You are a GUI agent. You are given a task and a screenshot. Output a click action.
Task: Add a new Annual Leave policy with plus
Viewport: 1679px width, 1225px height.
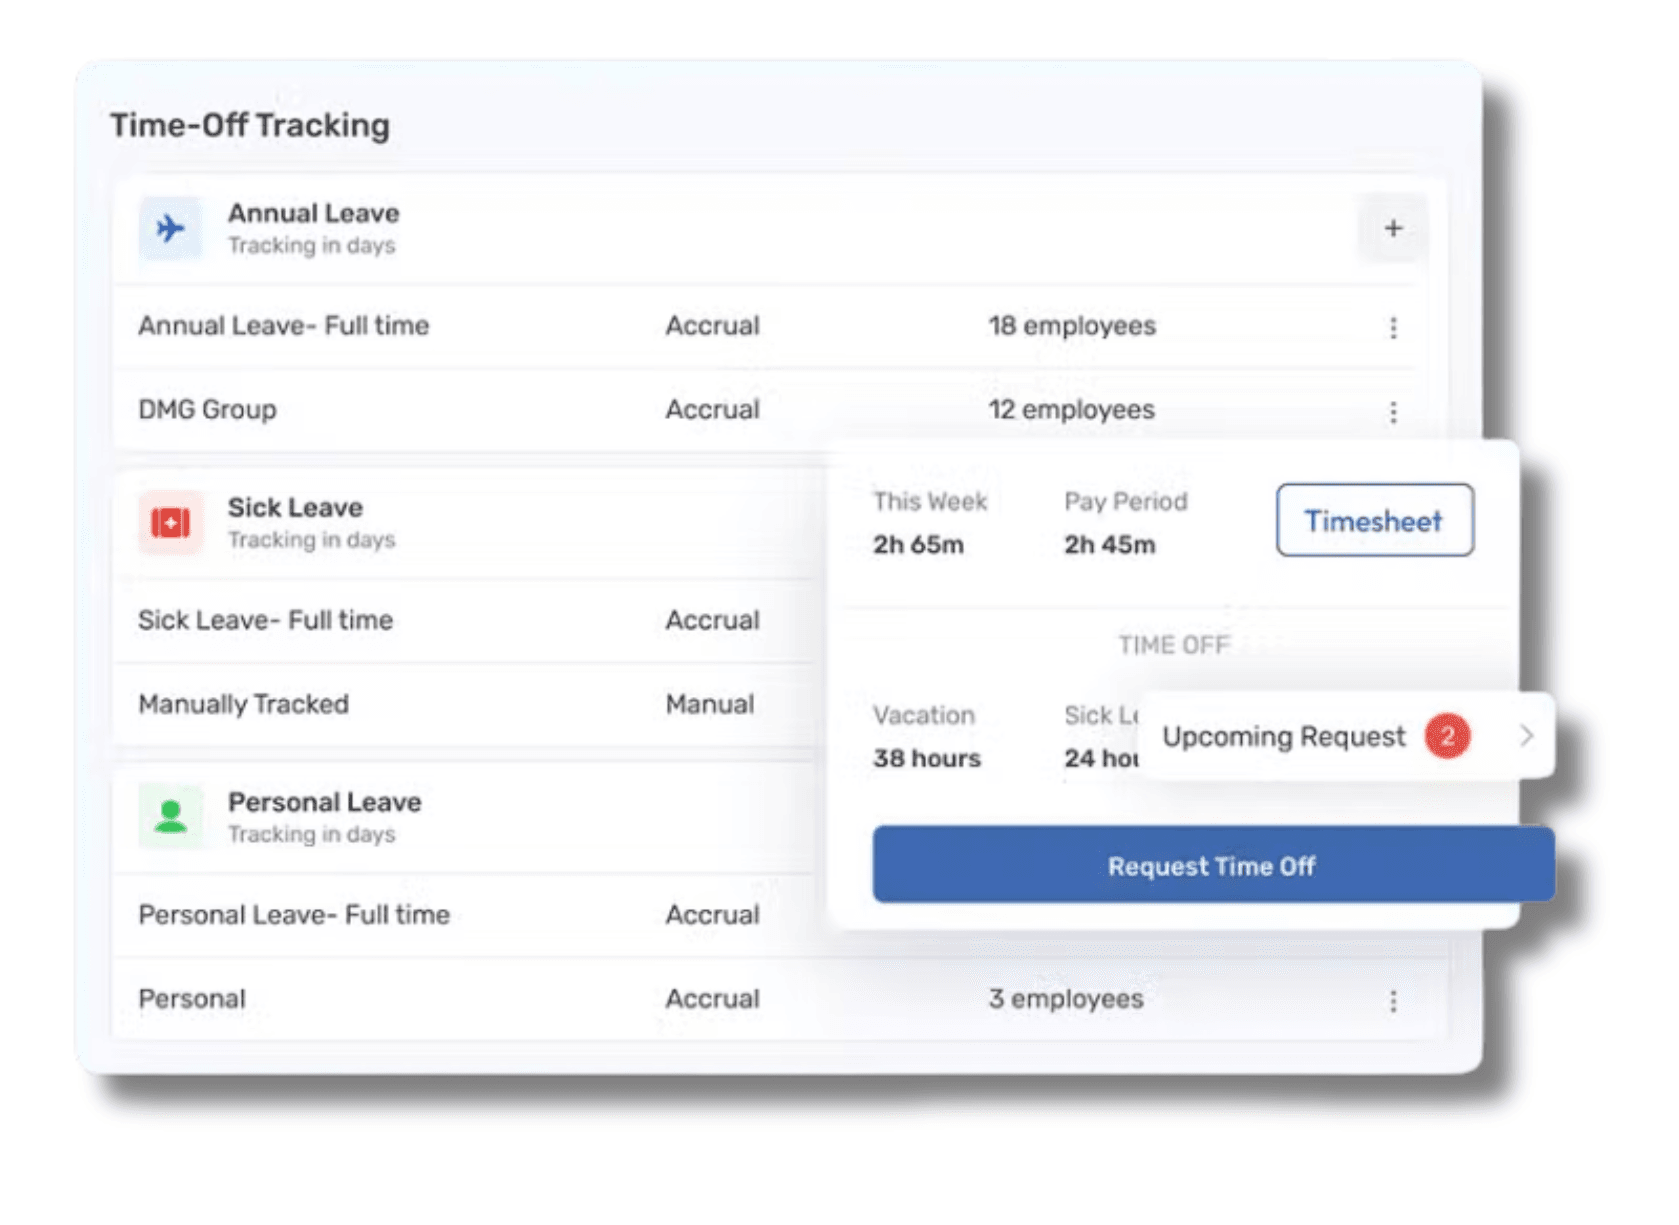coord(1392,229)
